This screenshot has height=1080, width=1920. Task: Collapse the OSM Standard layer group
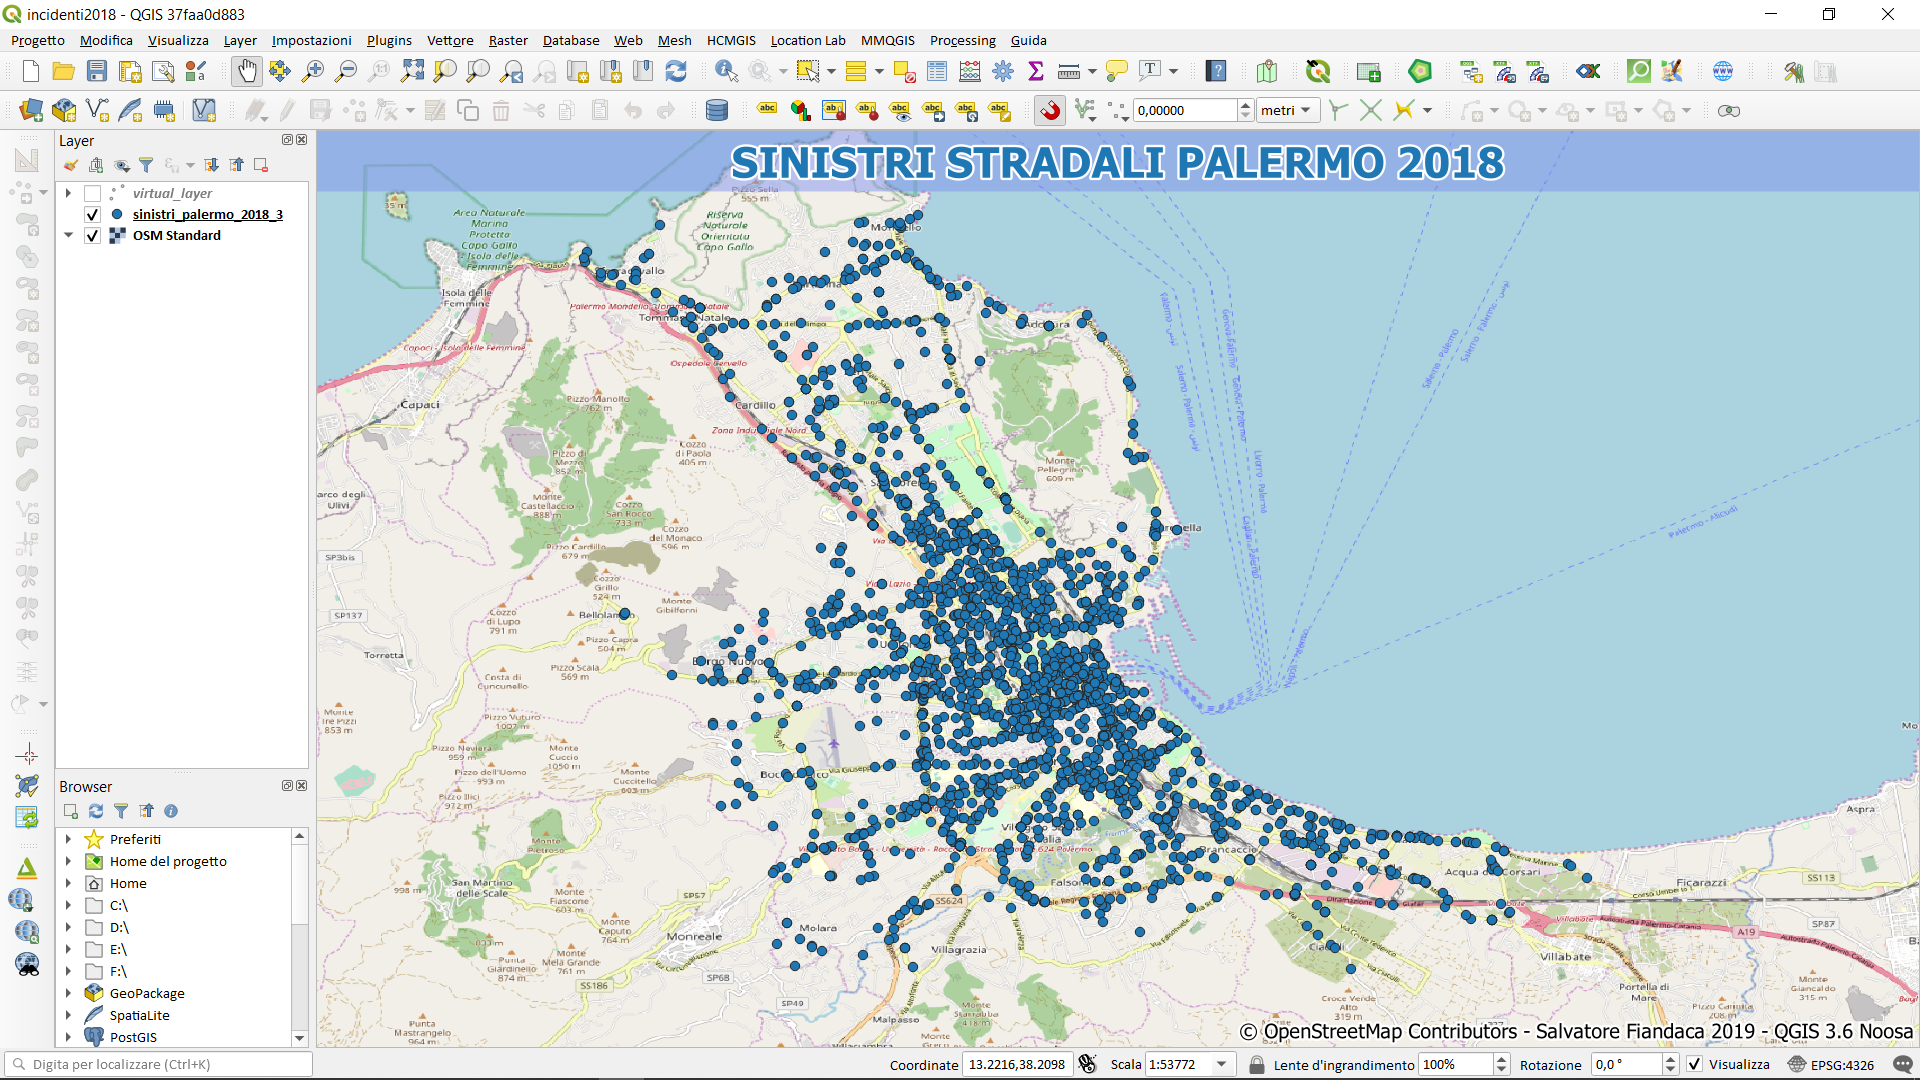tap(69, 235)
